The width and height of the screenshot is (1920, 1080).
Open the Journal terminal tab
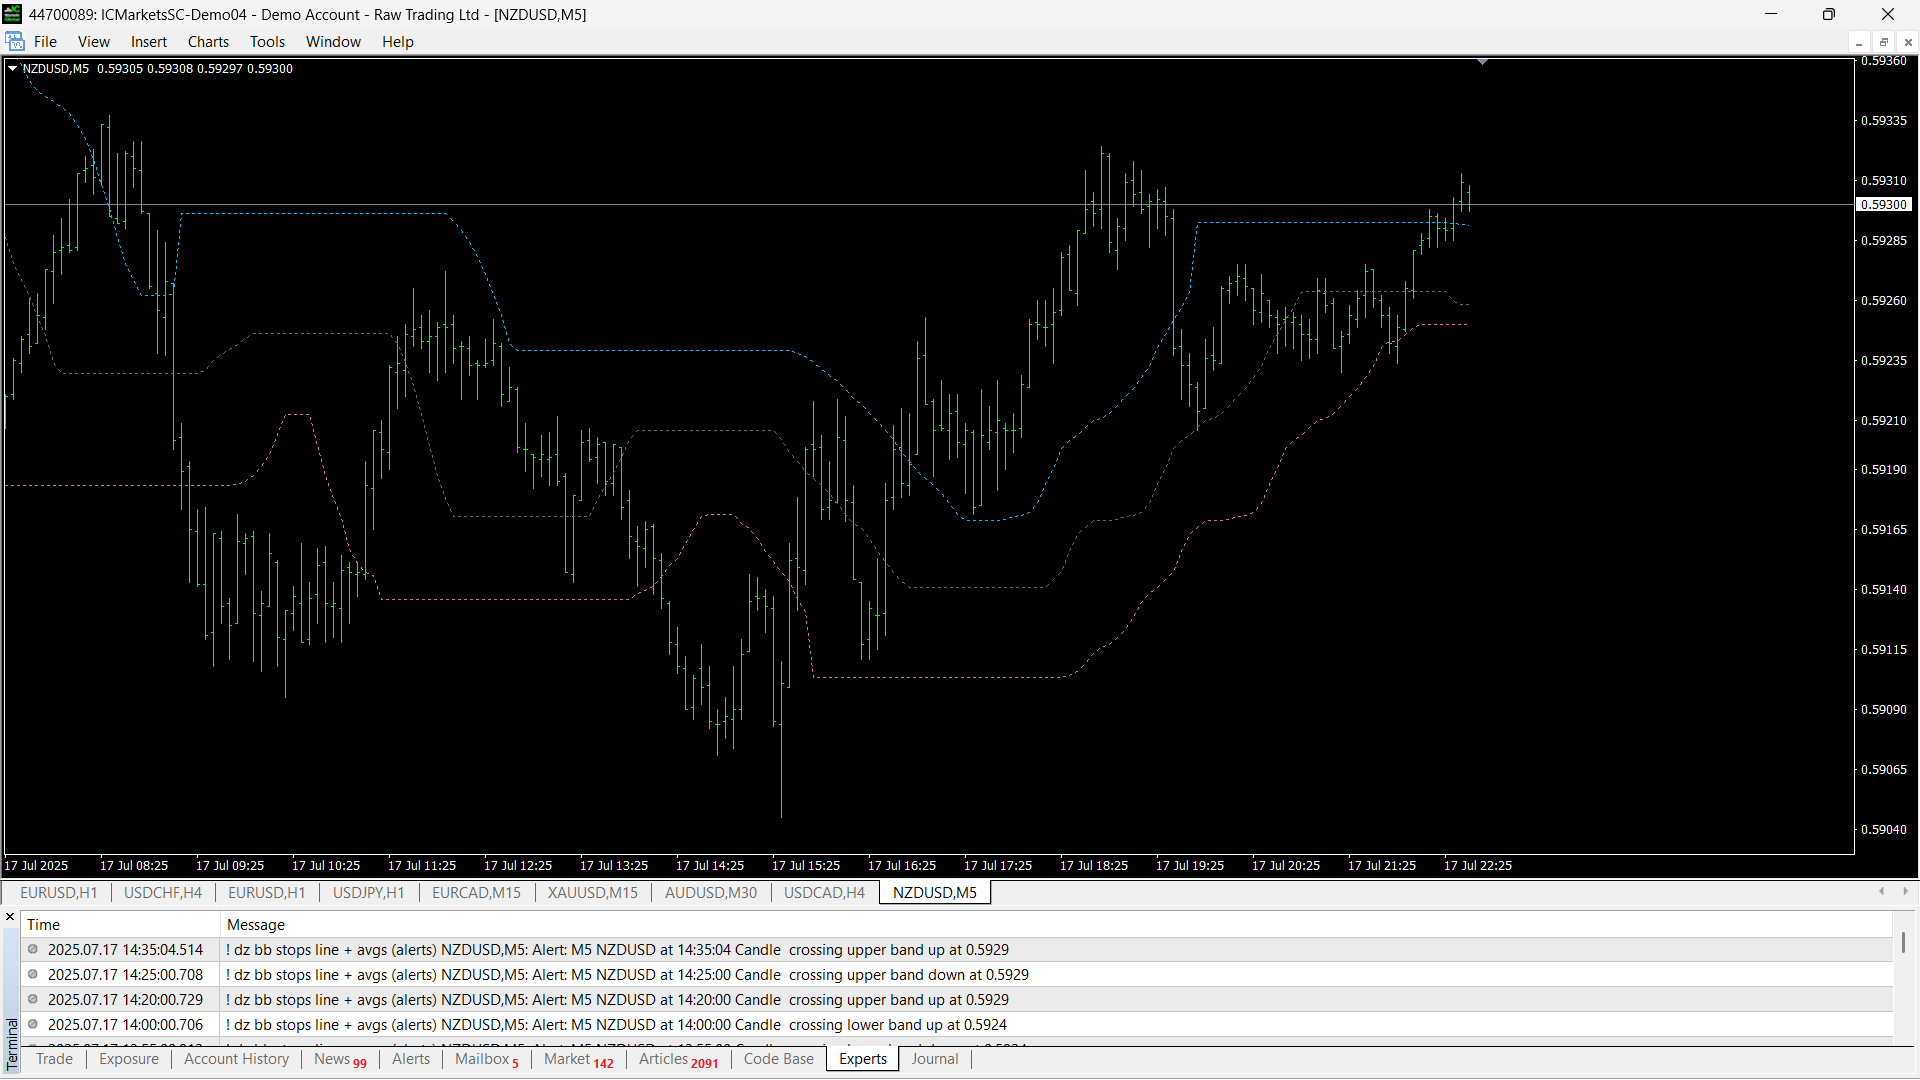(x=934, y=1059)
